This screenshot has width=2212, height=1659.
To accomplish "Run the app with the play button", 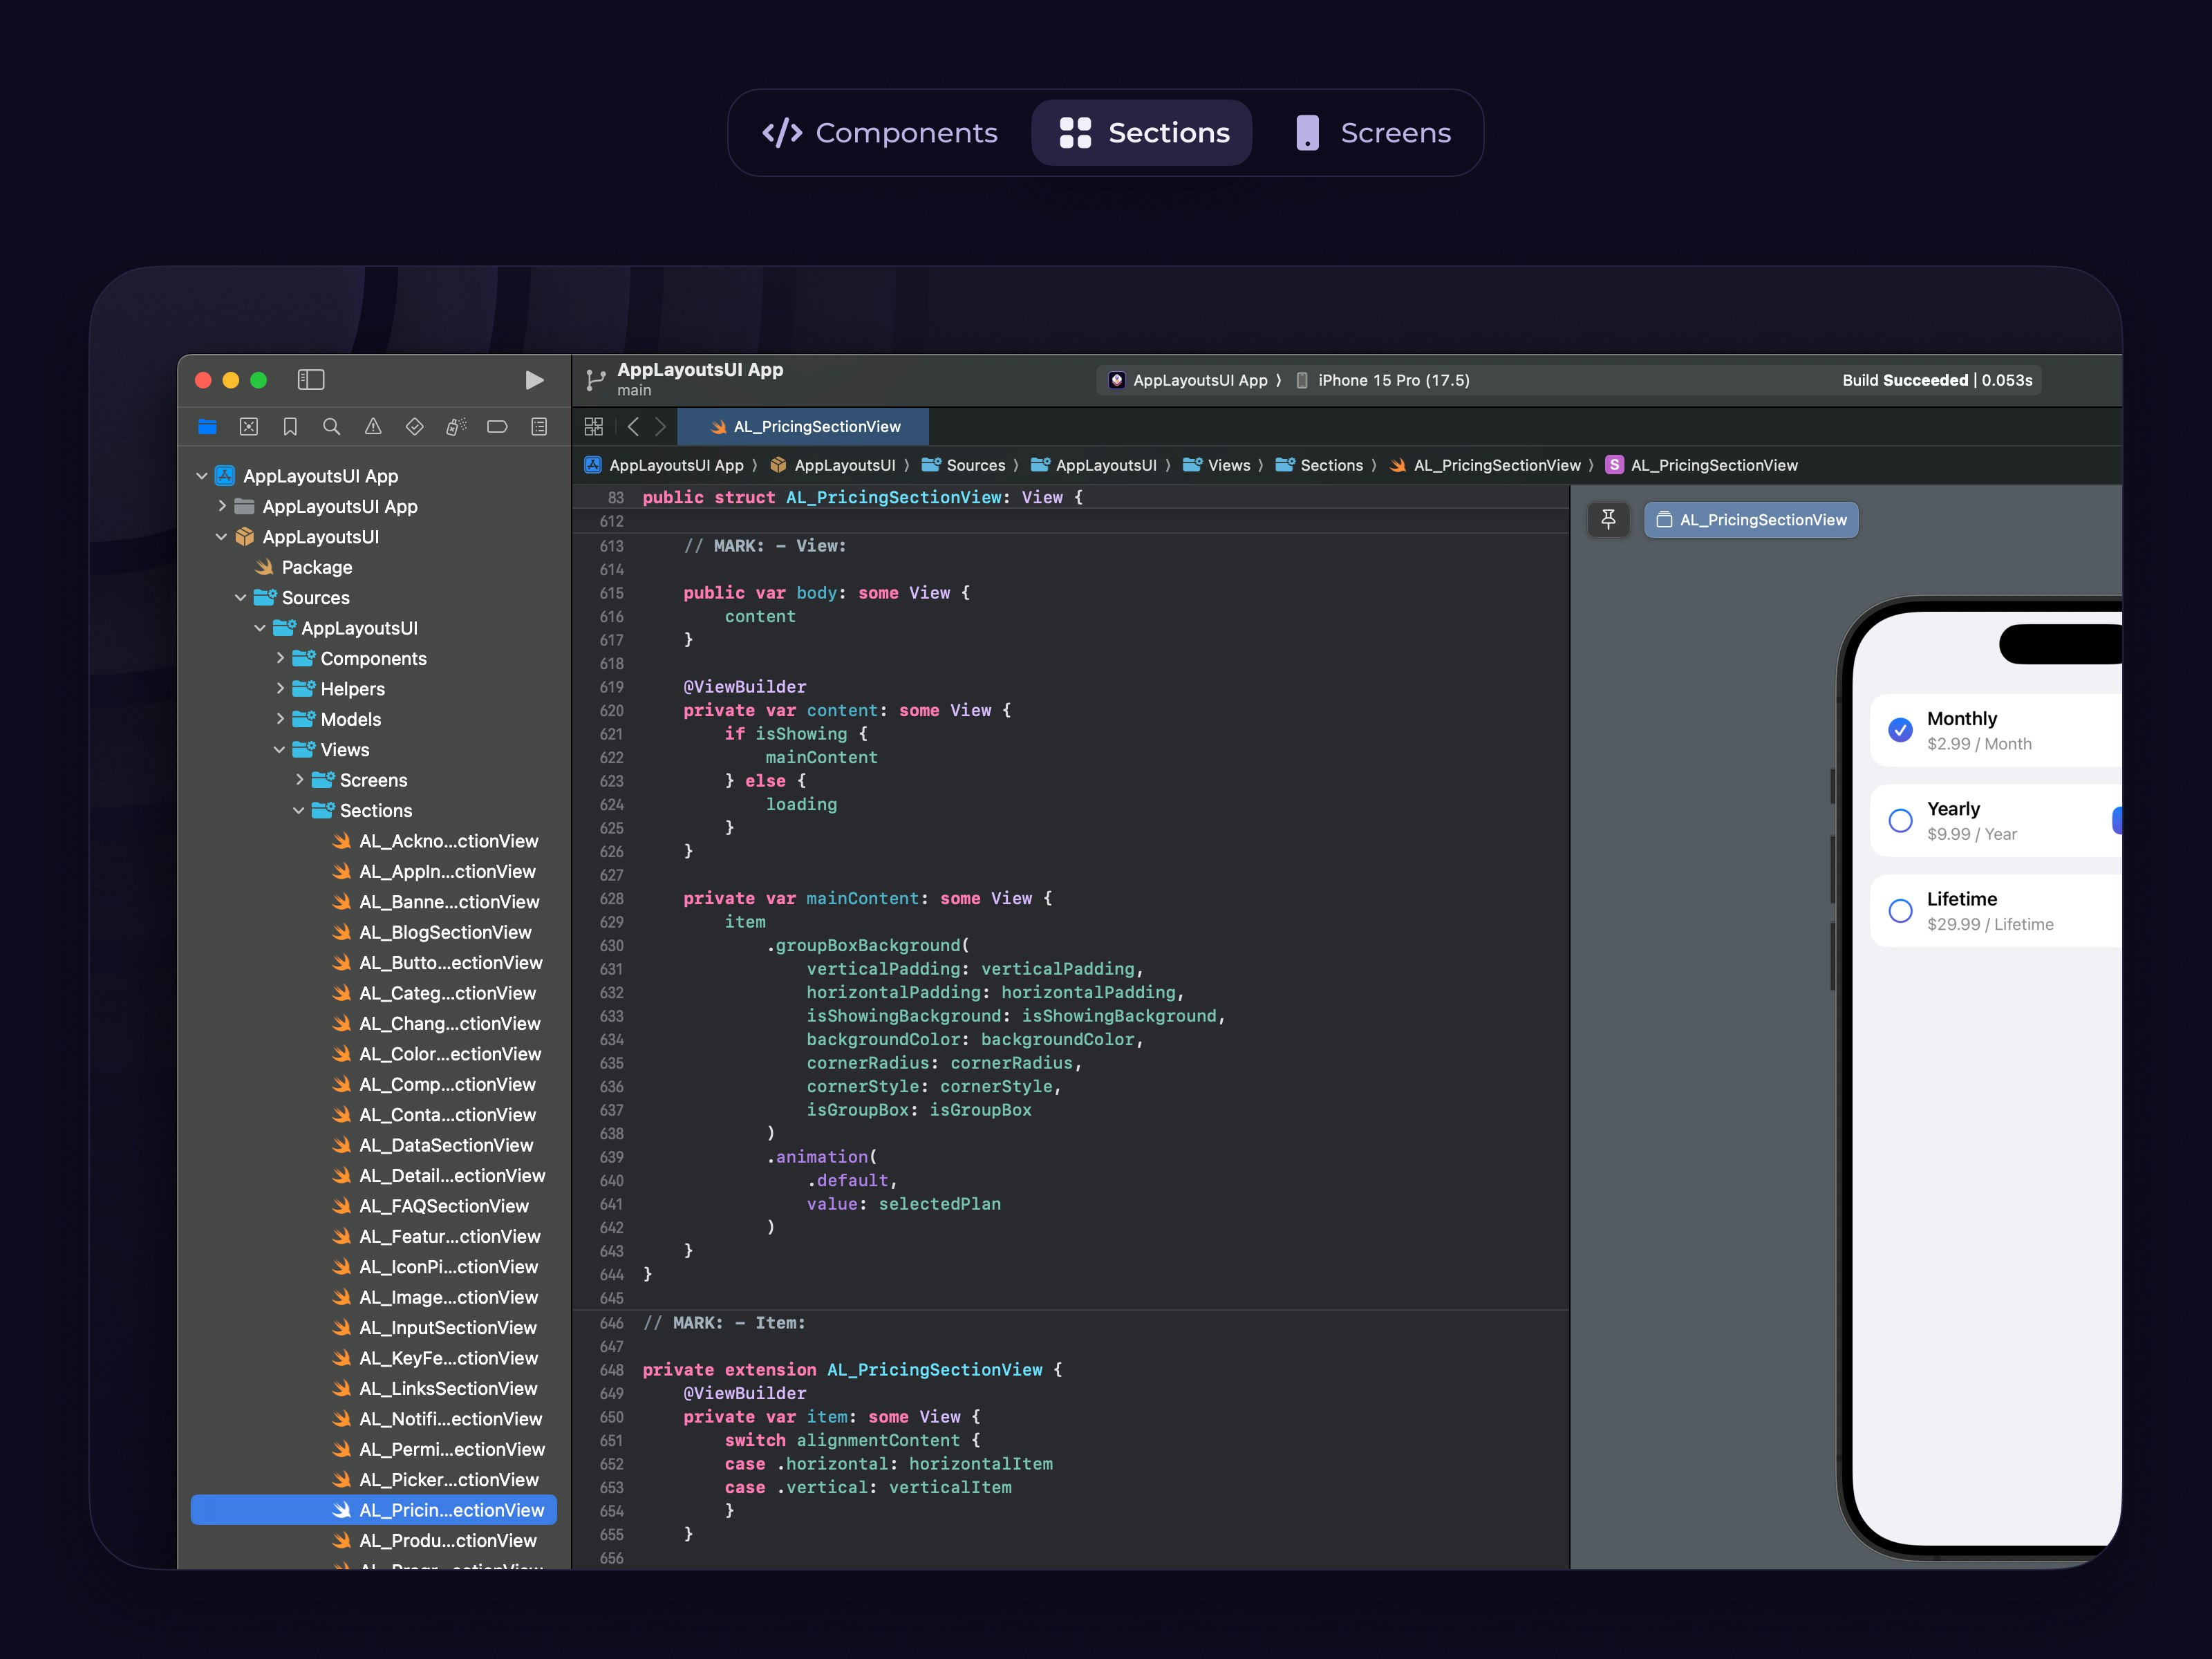I will [534, 380].
